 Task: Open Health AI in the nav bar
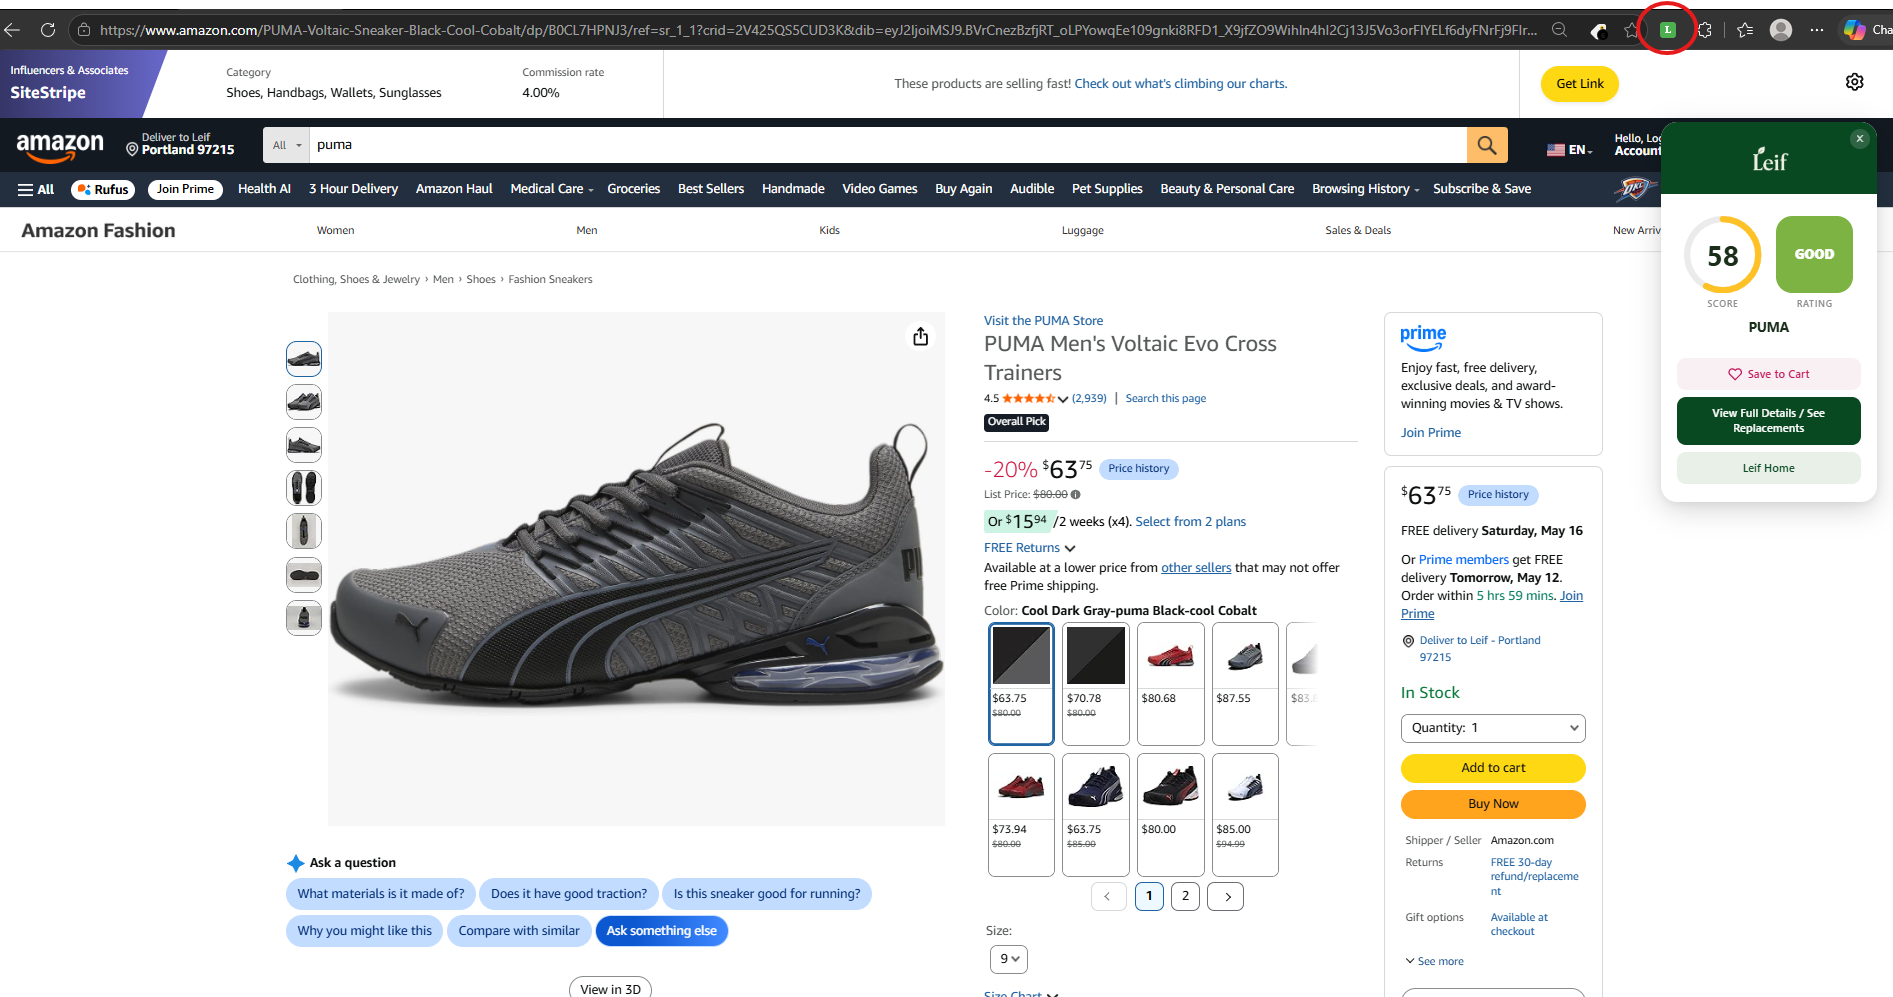264,189
